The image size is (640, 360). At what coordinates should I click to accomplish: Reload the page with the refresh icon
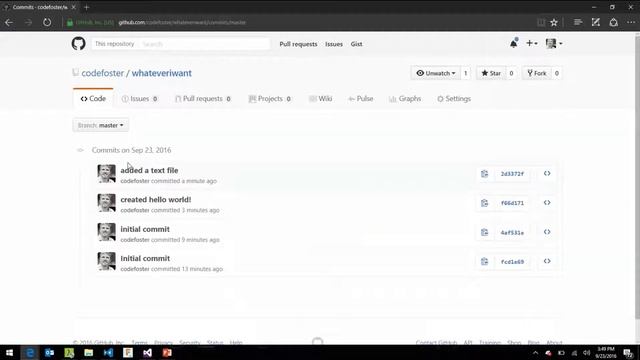47,22
